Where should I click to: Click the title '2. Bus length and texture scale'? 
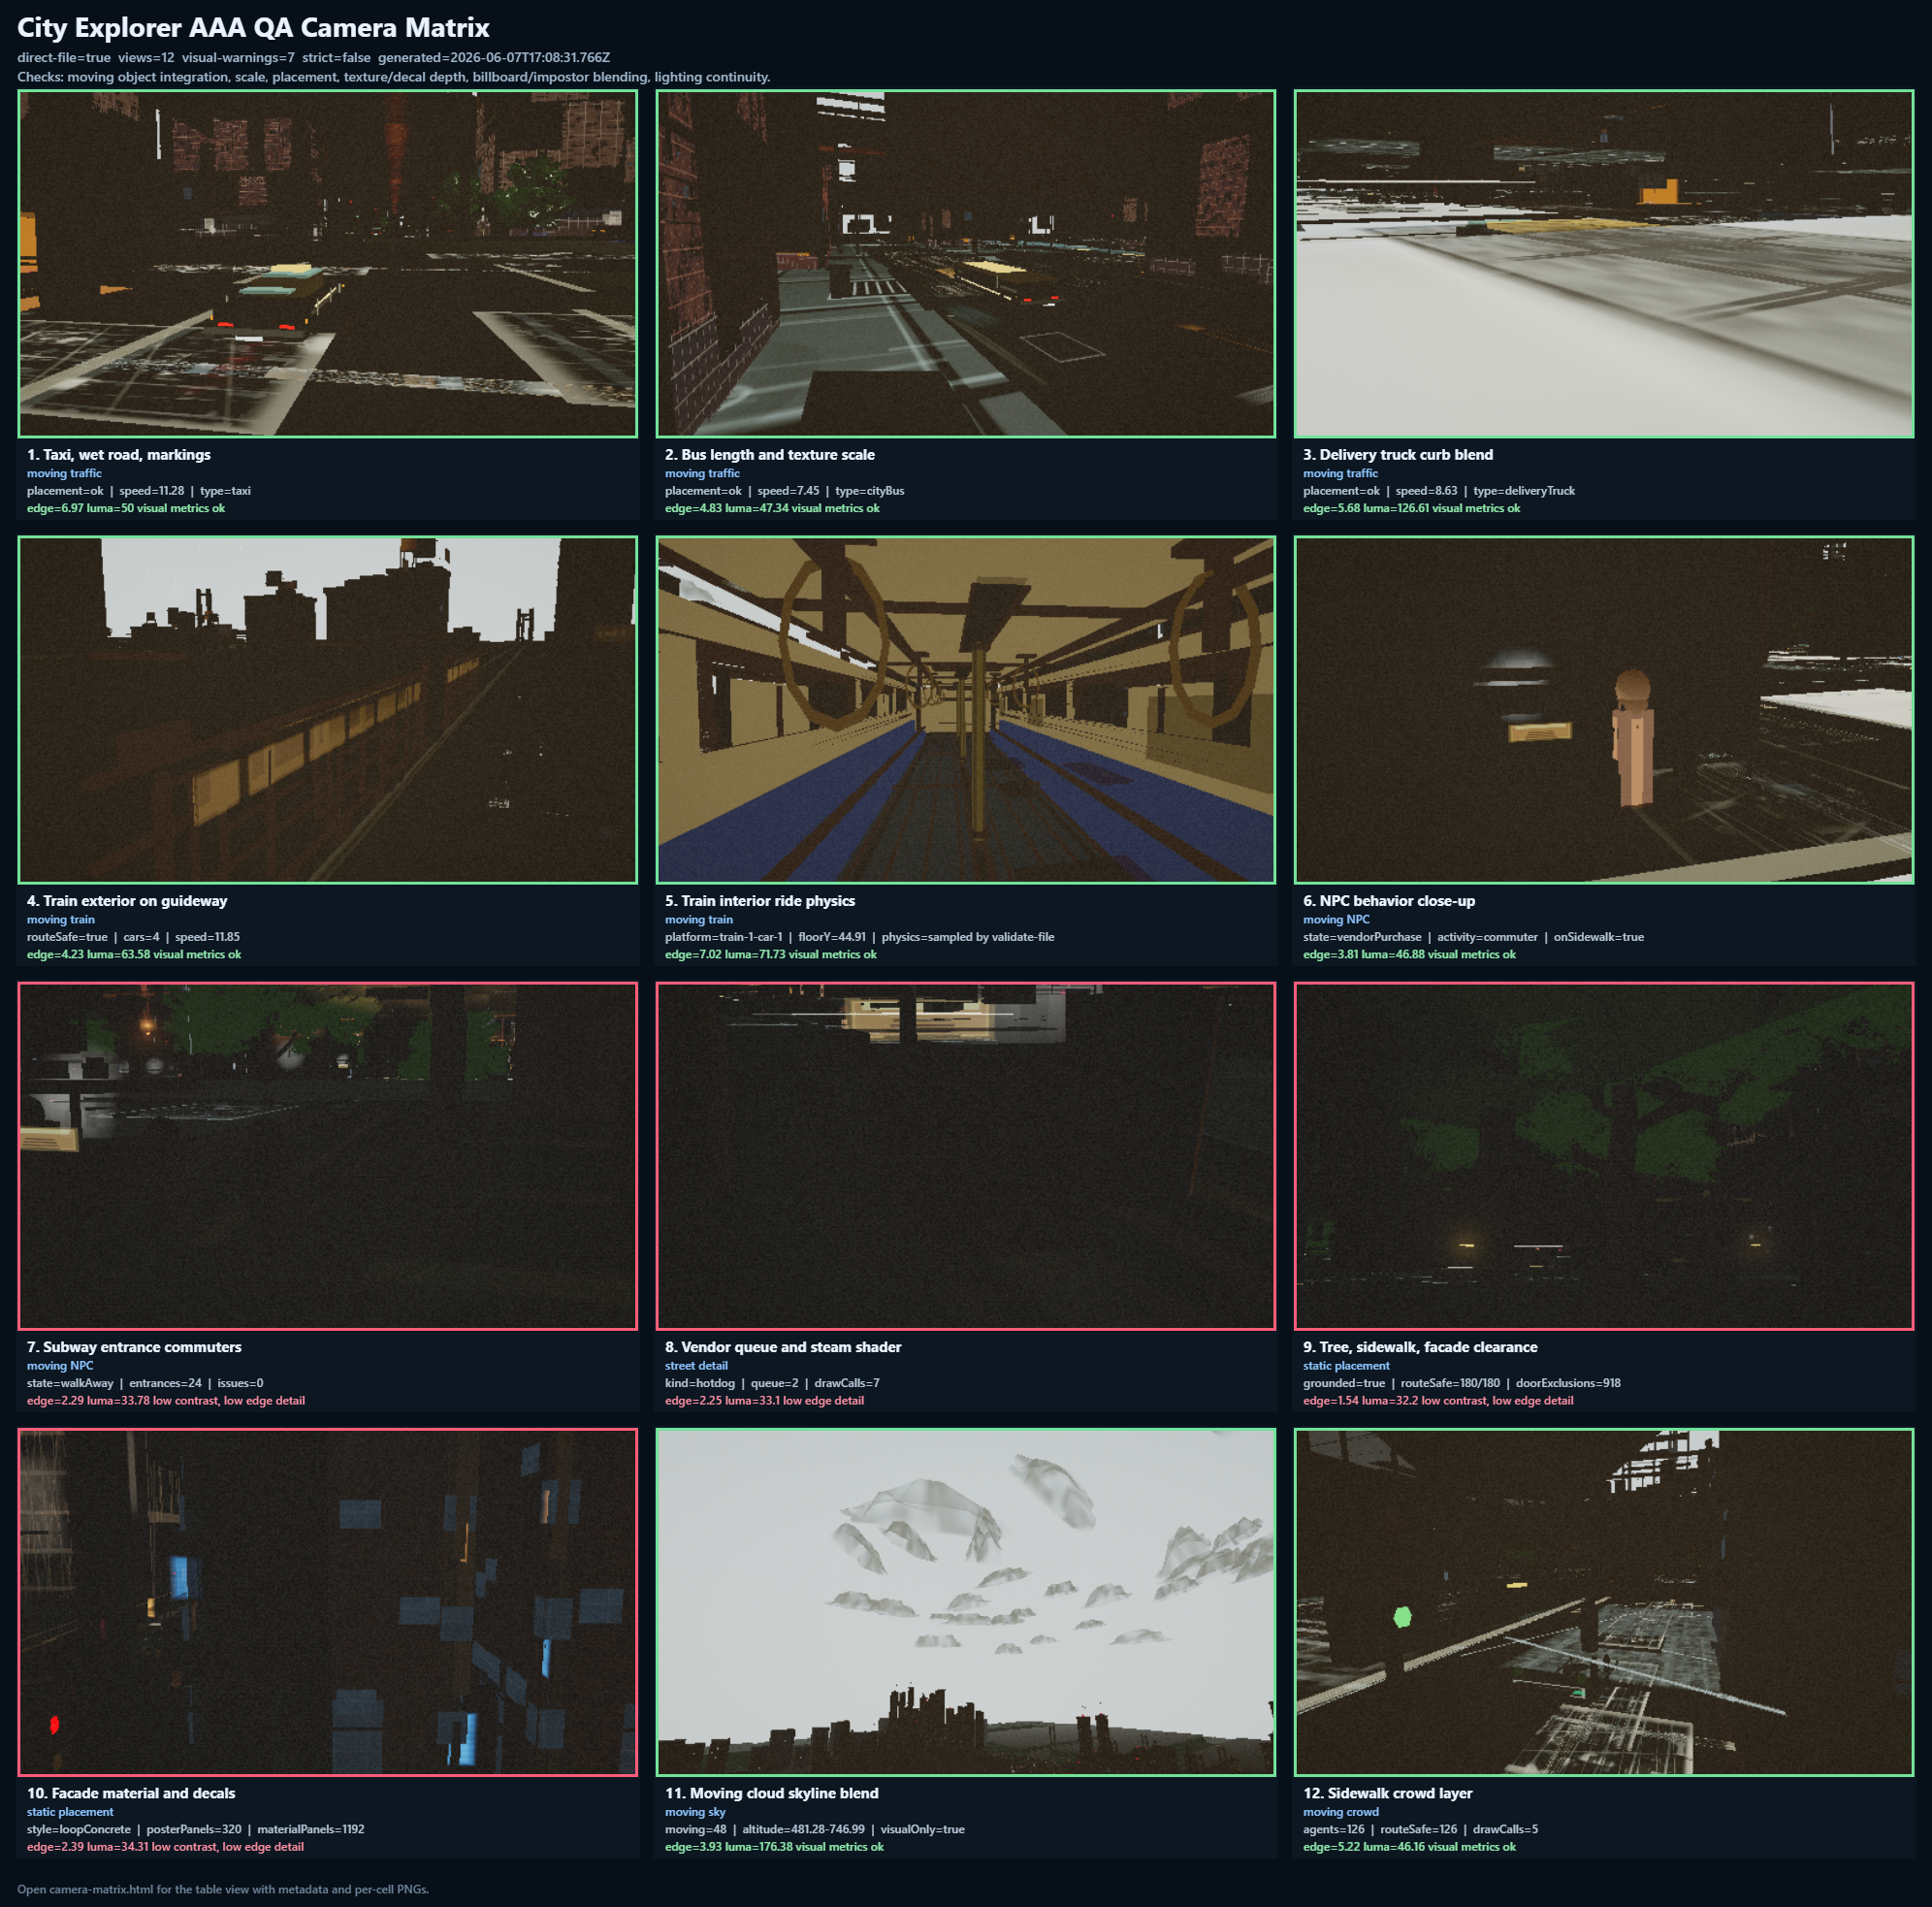click(770, 455)
